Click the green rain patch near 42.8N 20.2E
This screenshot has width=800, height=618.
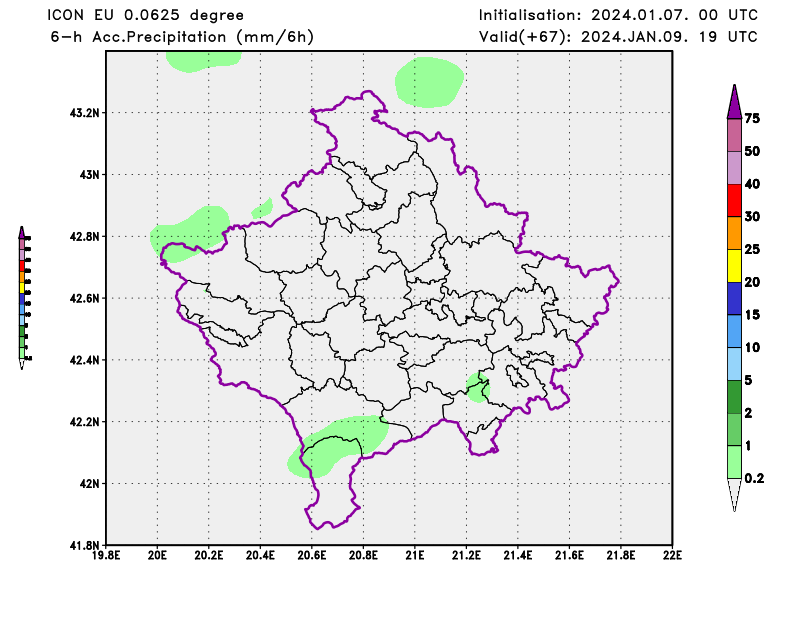[x=190, y=234]
